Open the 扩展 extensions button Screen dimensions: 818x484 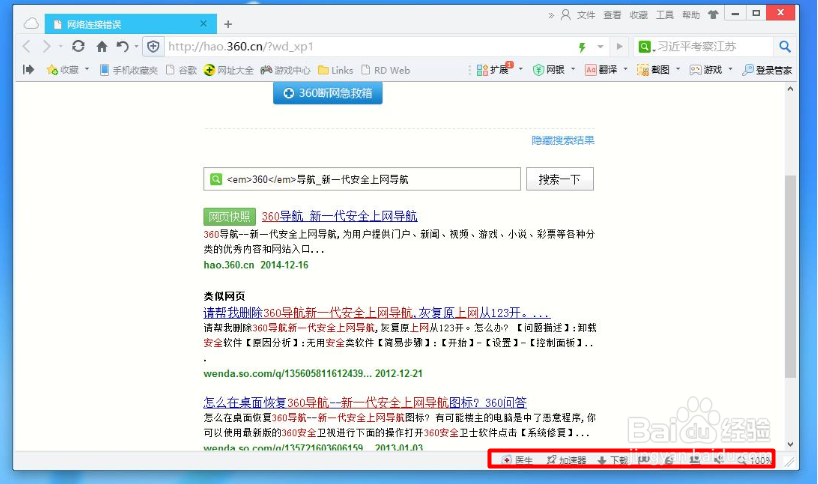pyautogui.click(x=495, y=69)
